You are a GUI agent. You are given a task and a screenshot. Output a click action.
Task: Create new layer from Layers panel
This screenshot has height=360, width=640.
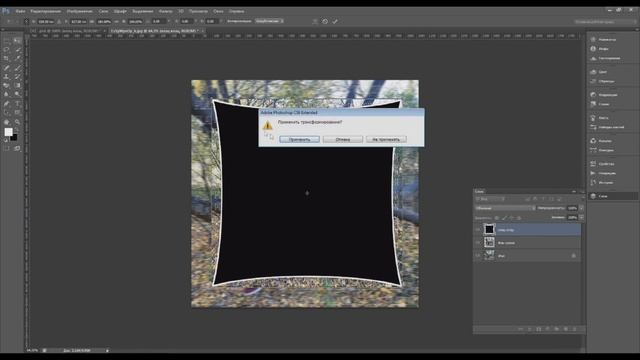click(566, 329)
